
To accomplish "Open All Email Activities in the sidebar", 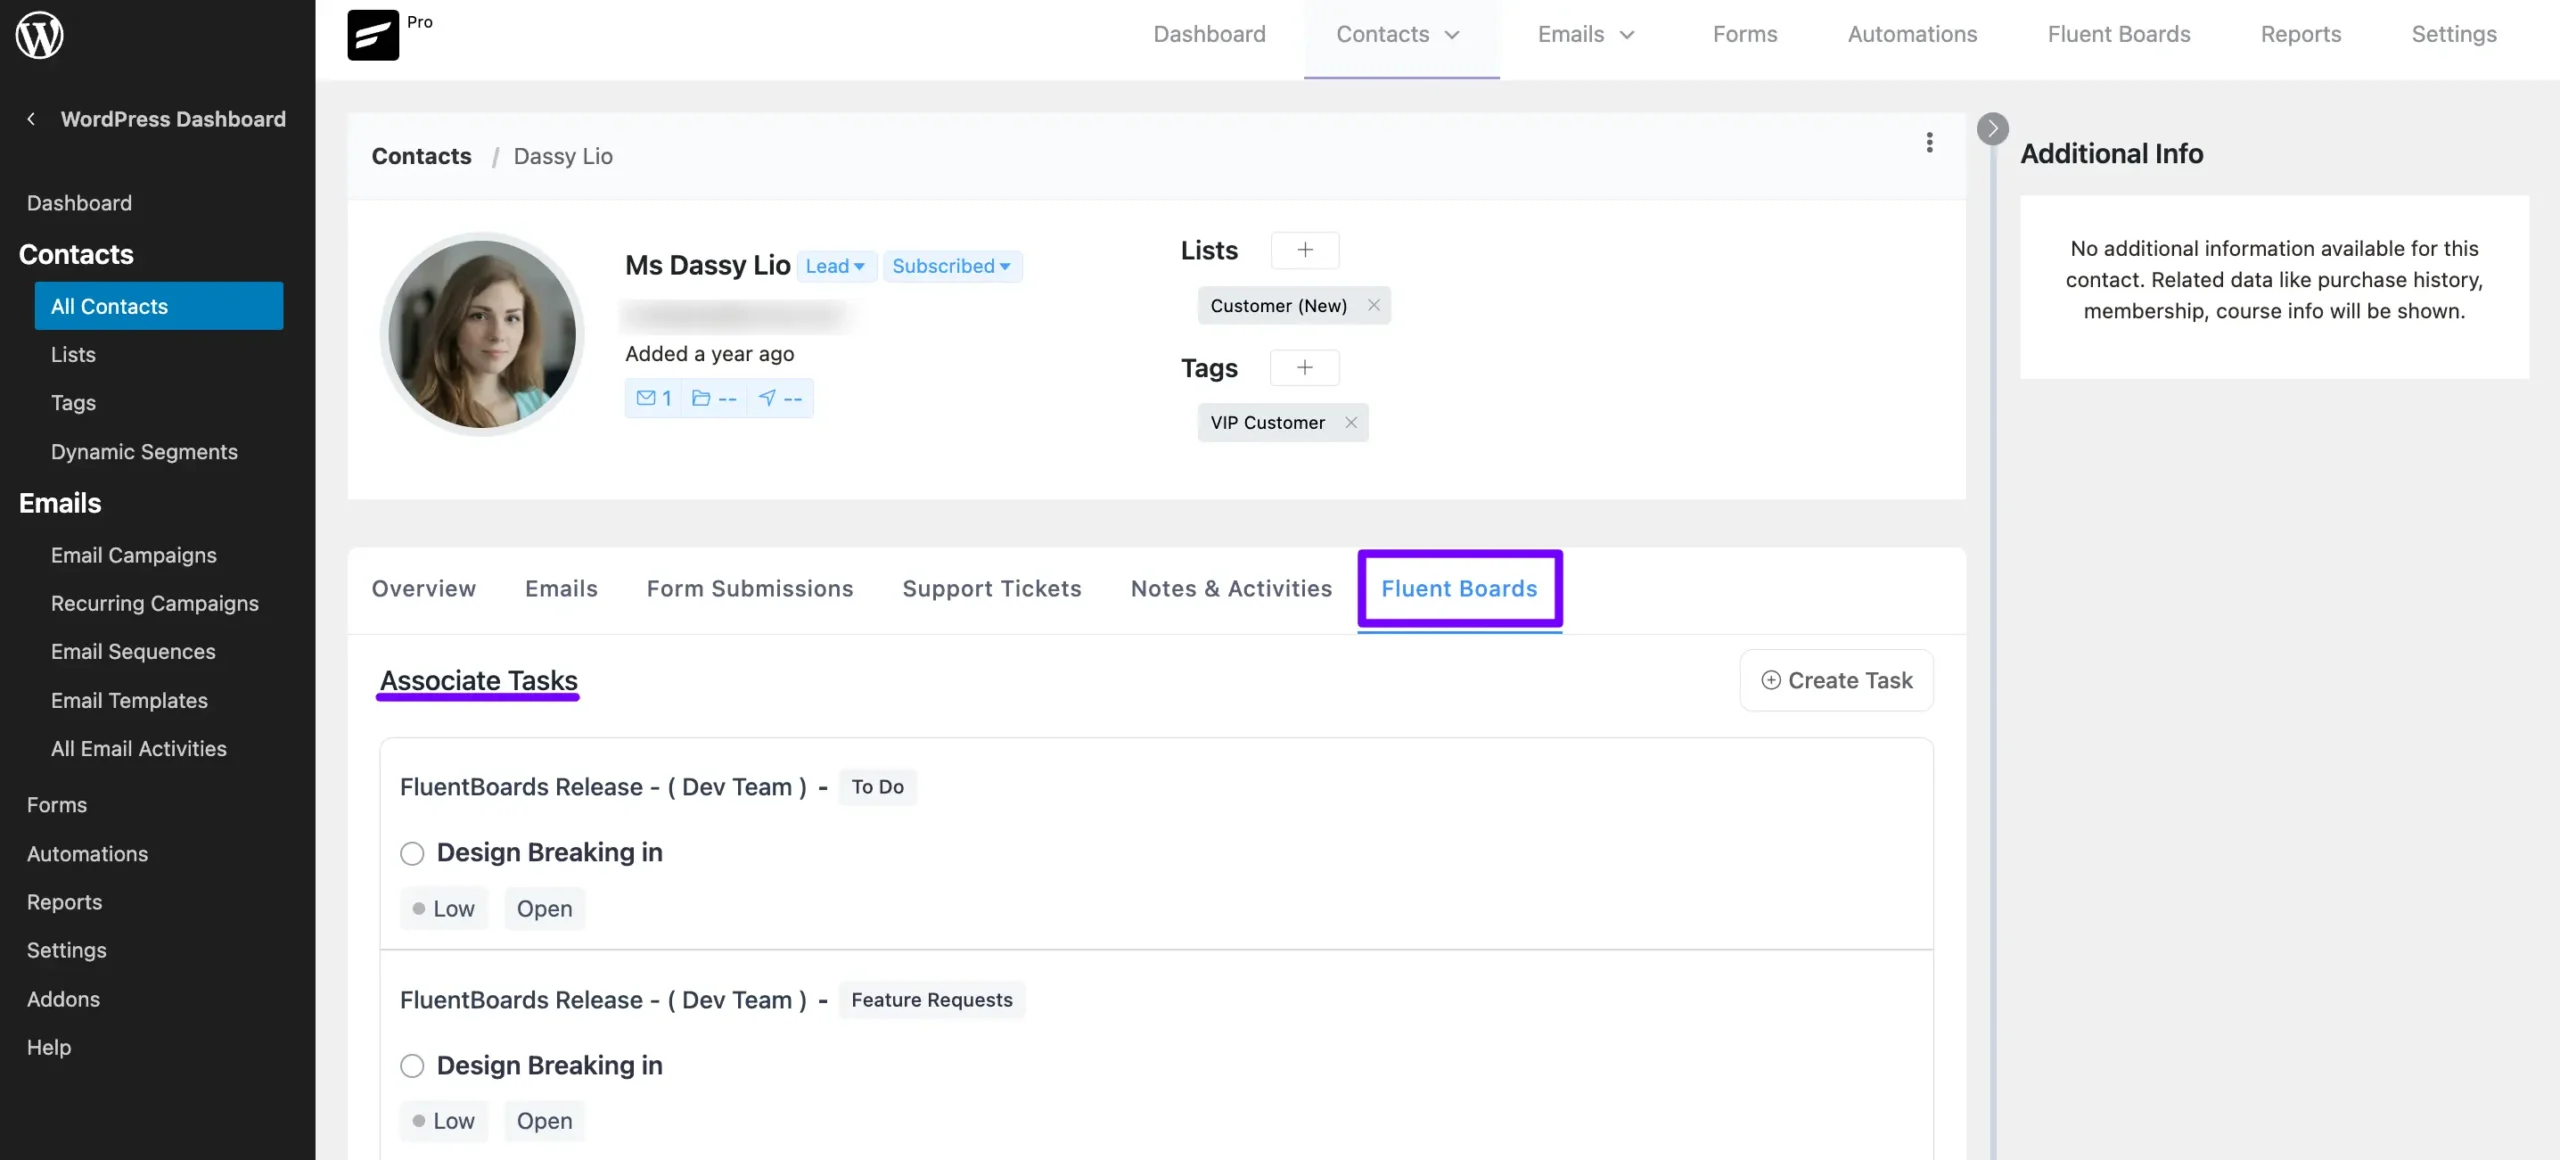I will click(x=138, y=749).
